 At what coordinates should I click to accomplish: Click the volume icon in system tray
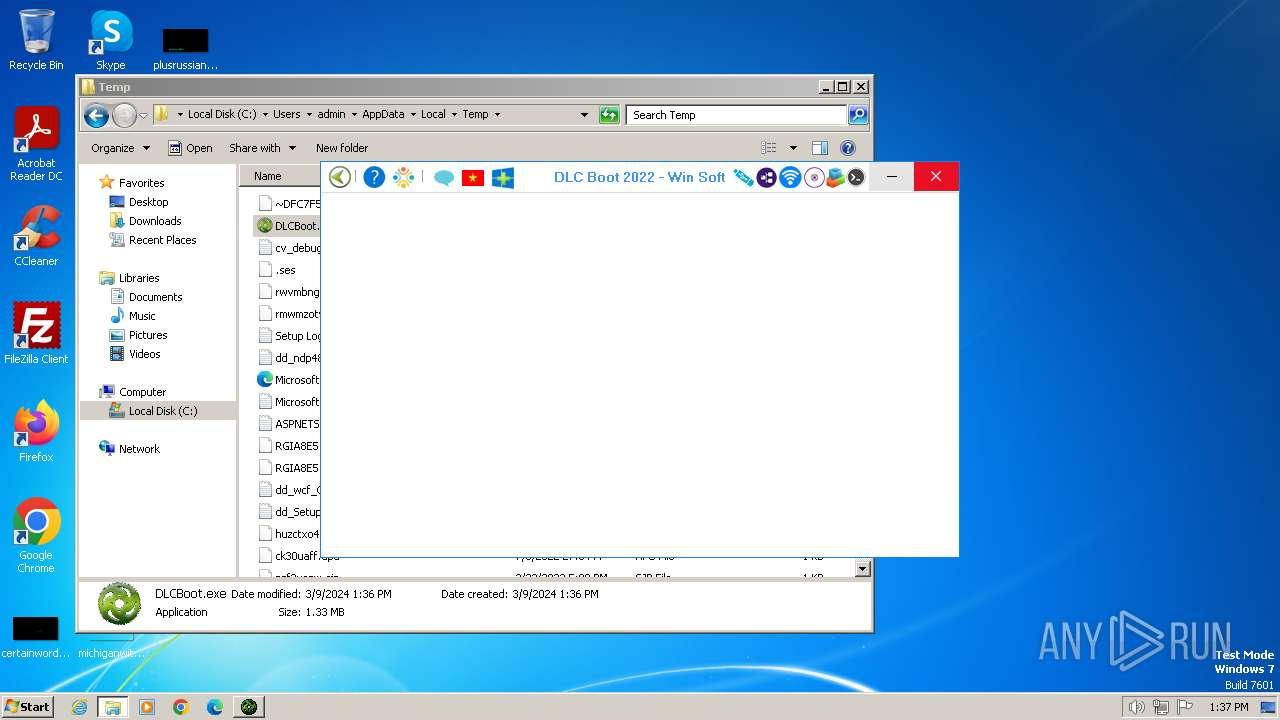click(1136, 707)
